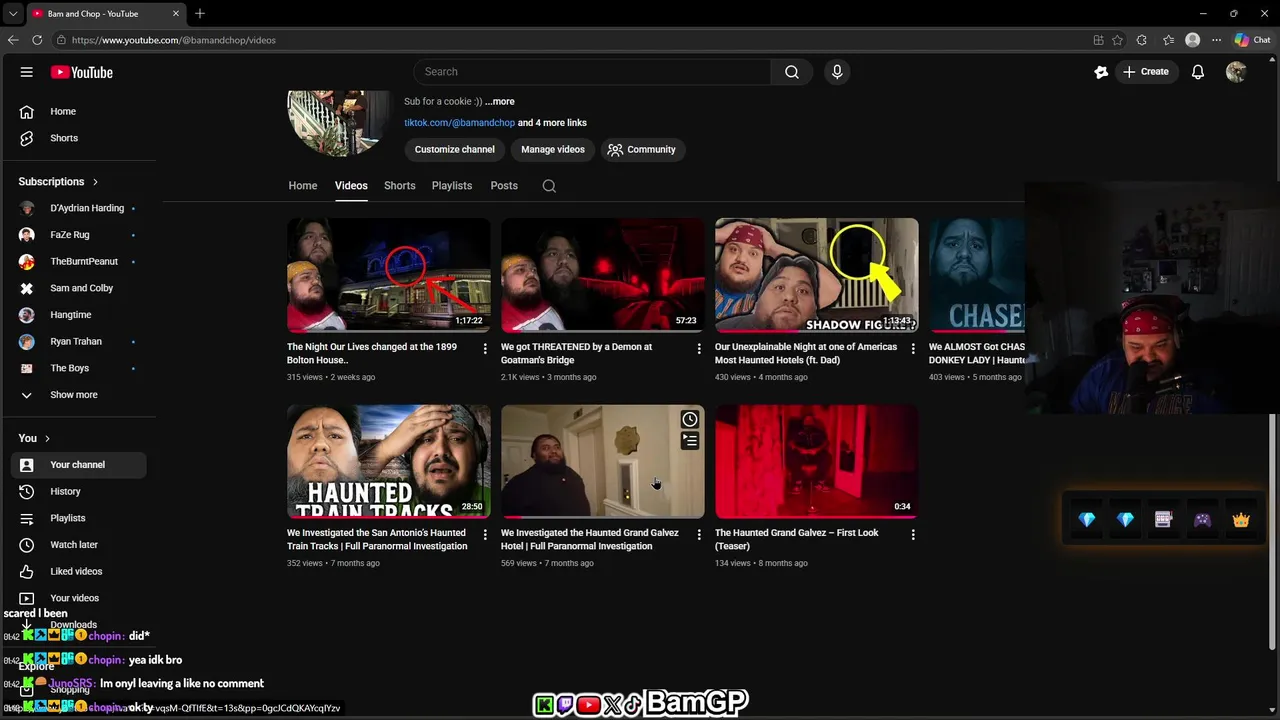Open the tiktok.com/@bamandchop link
This screenshot has width=1280, height=720.
pos(459,123)
